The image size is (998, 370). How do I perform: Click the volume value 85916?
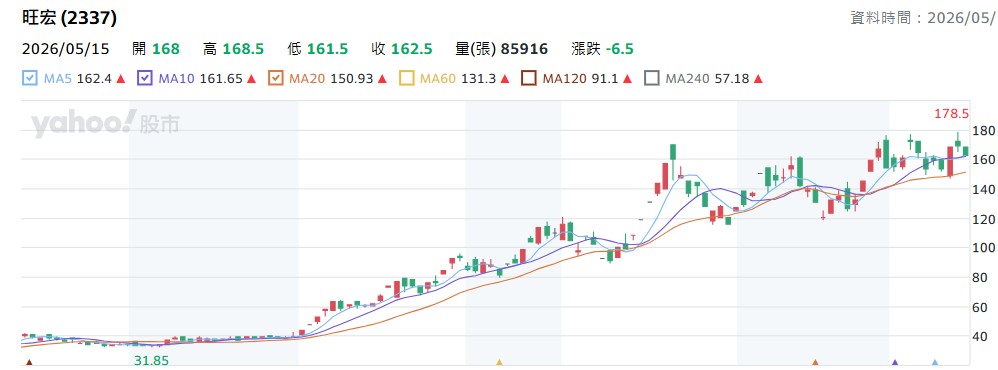click(524, 49)
